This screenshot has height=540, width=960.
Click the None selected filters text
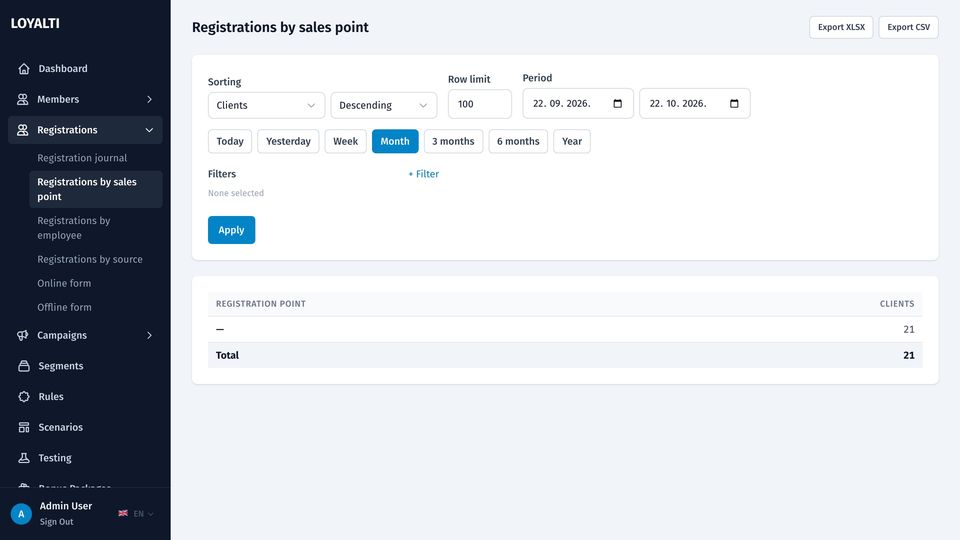[236, 193]
